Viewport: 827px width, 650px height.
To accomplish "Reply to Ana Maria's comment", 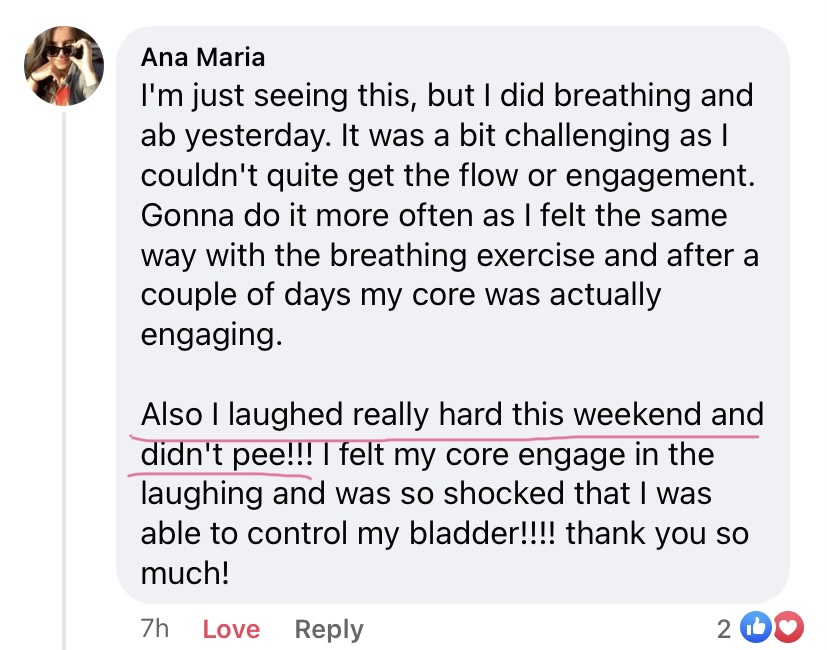I will pos(329,629).
